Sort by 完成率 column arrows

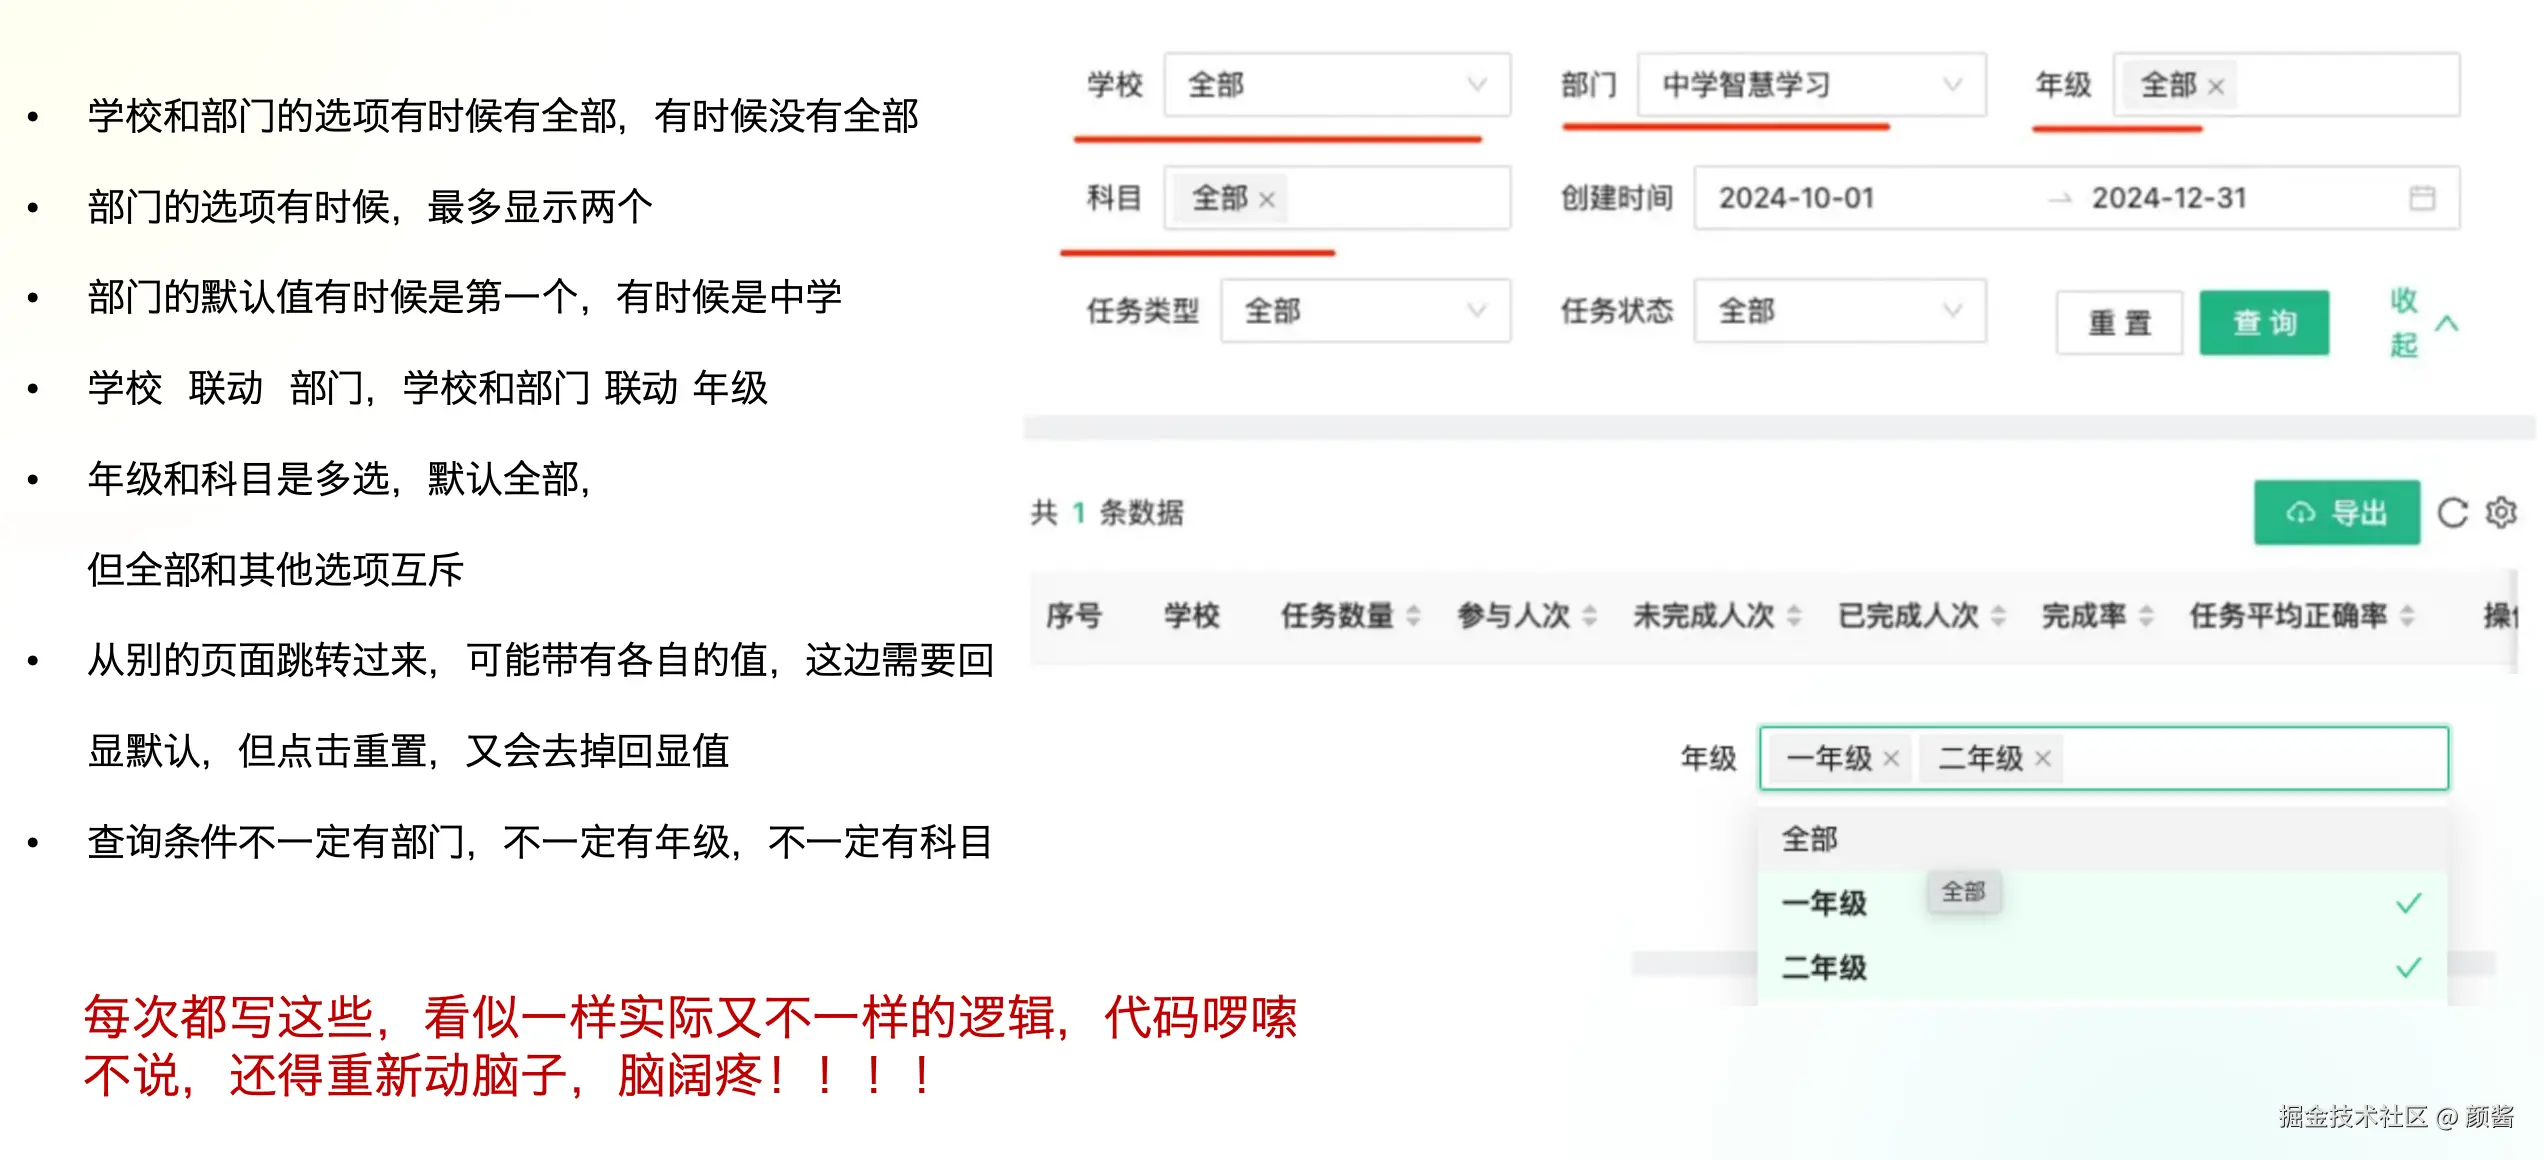(x=2146, y=616)
